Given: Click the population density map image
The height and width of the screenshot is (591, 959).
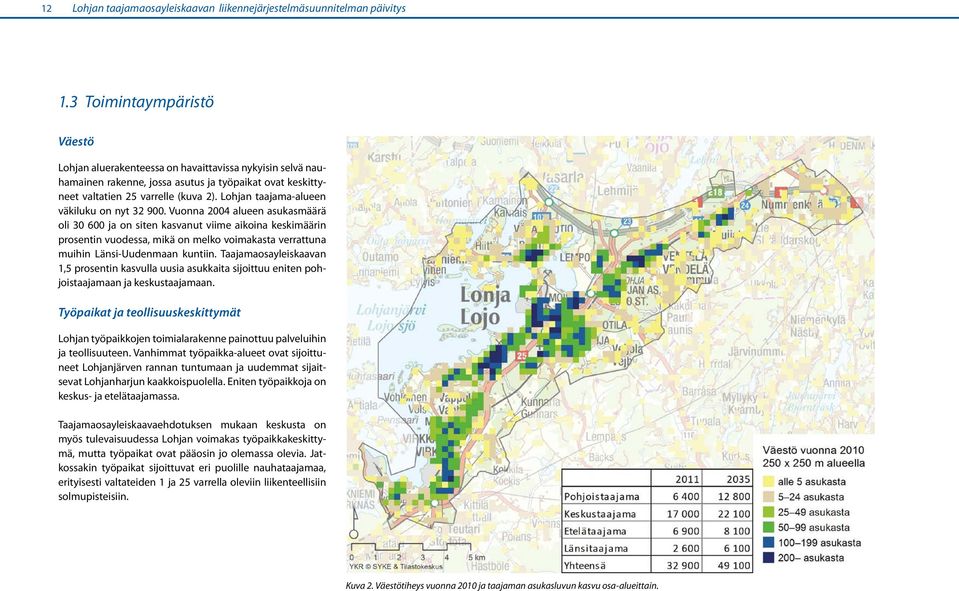Looking at the screenshot, I should [610, 355].
